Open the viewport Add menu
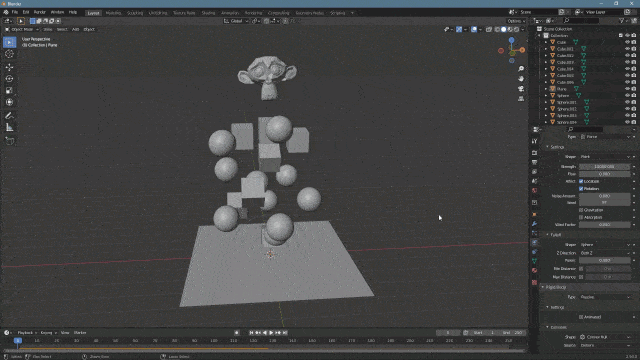Screen dimensions: 640x360 (x=76, y=29)
